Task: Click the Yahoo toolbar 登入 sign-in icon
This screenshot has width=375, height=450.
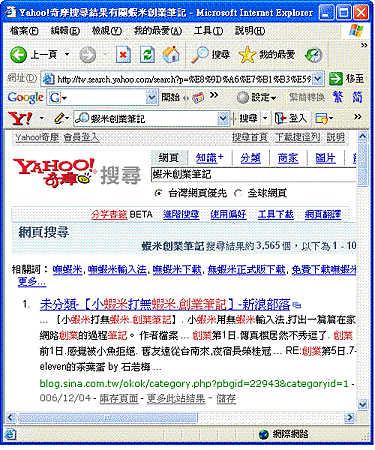Action: click(x=280, y=118)
